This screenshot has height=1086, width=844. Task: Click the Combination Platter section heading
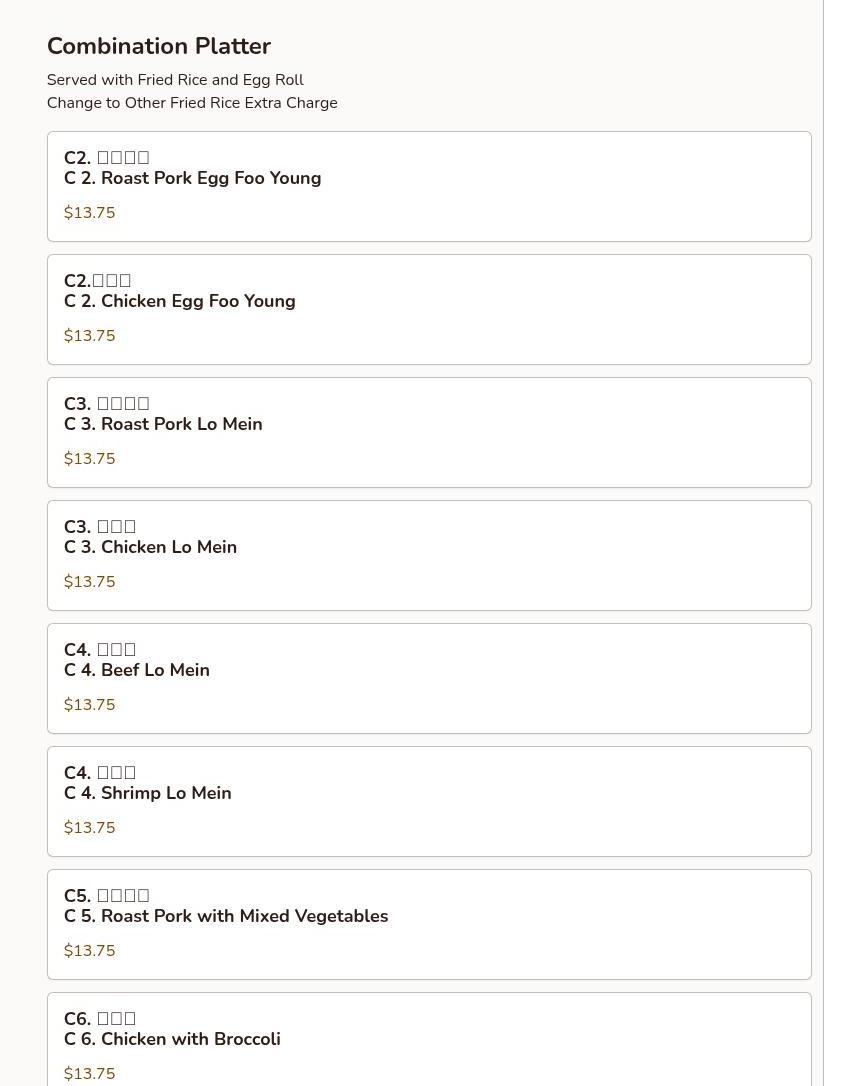coord(159,46)
